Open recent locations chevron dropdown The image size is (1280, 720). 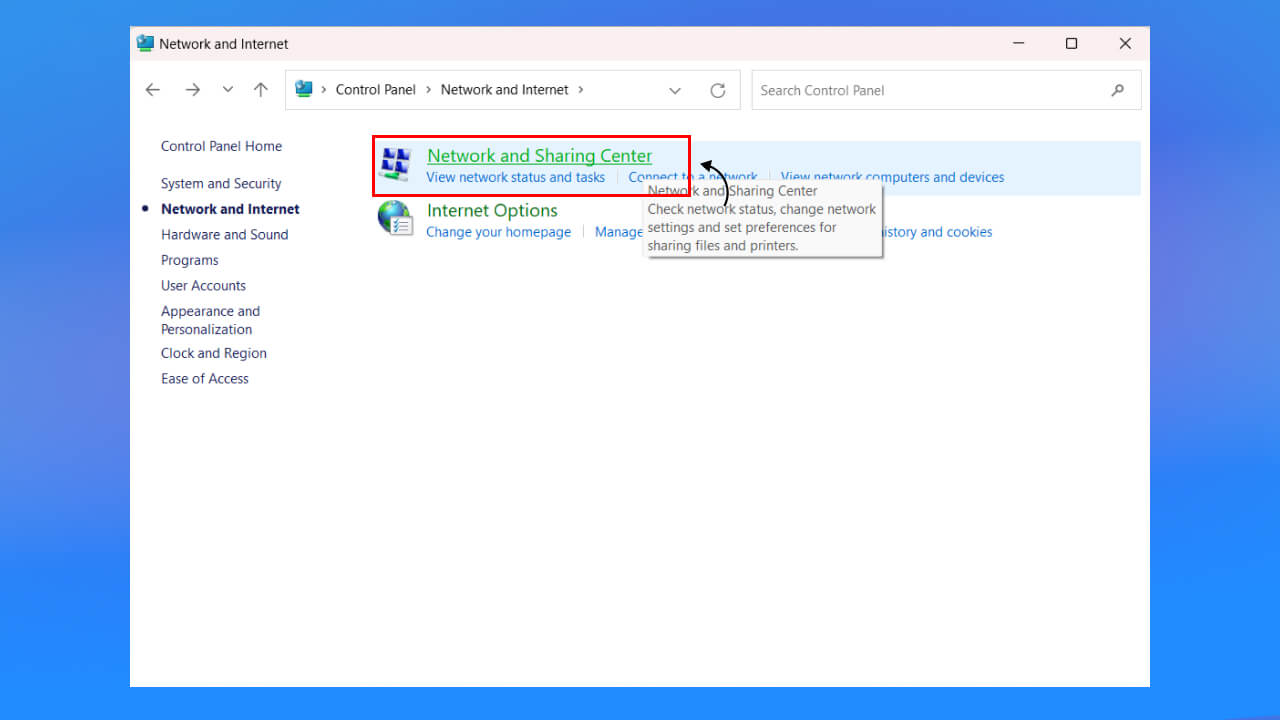pos(228,90)
